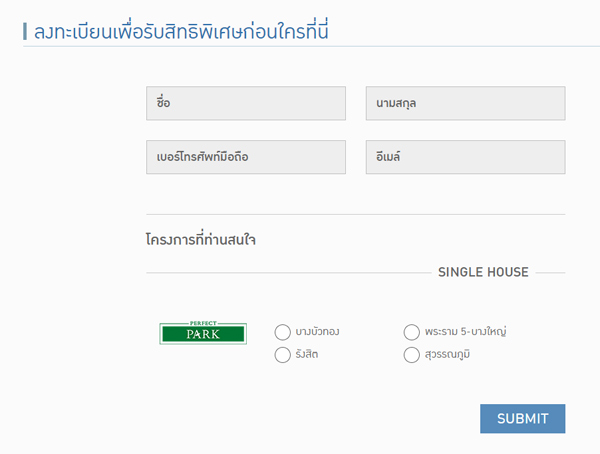Click the ลงทะเบียนเพื่อรับสิทธิพิเศษ heading
The image size is (600, 454).
182,31
